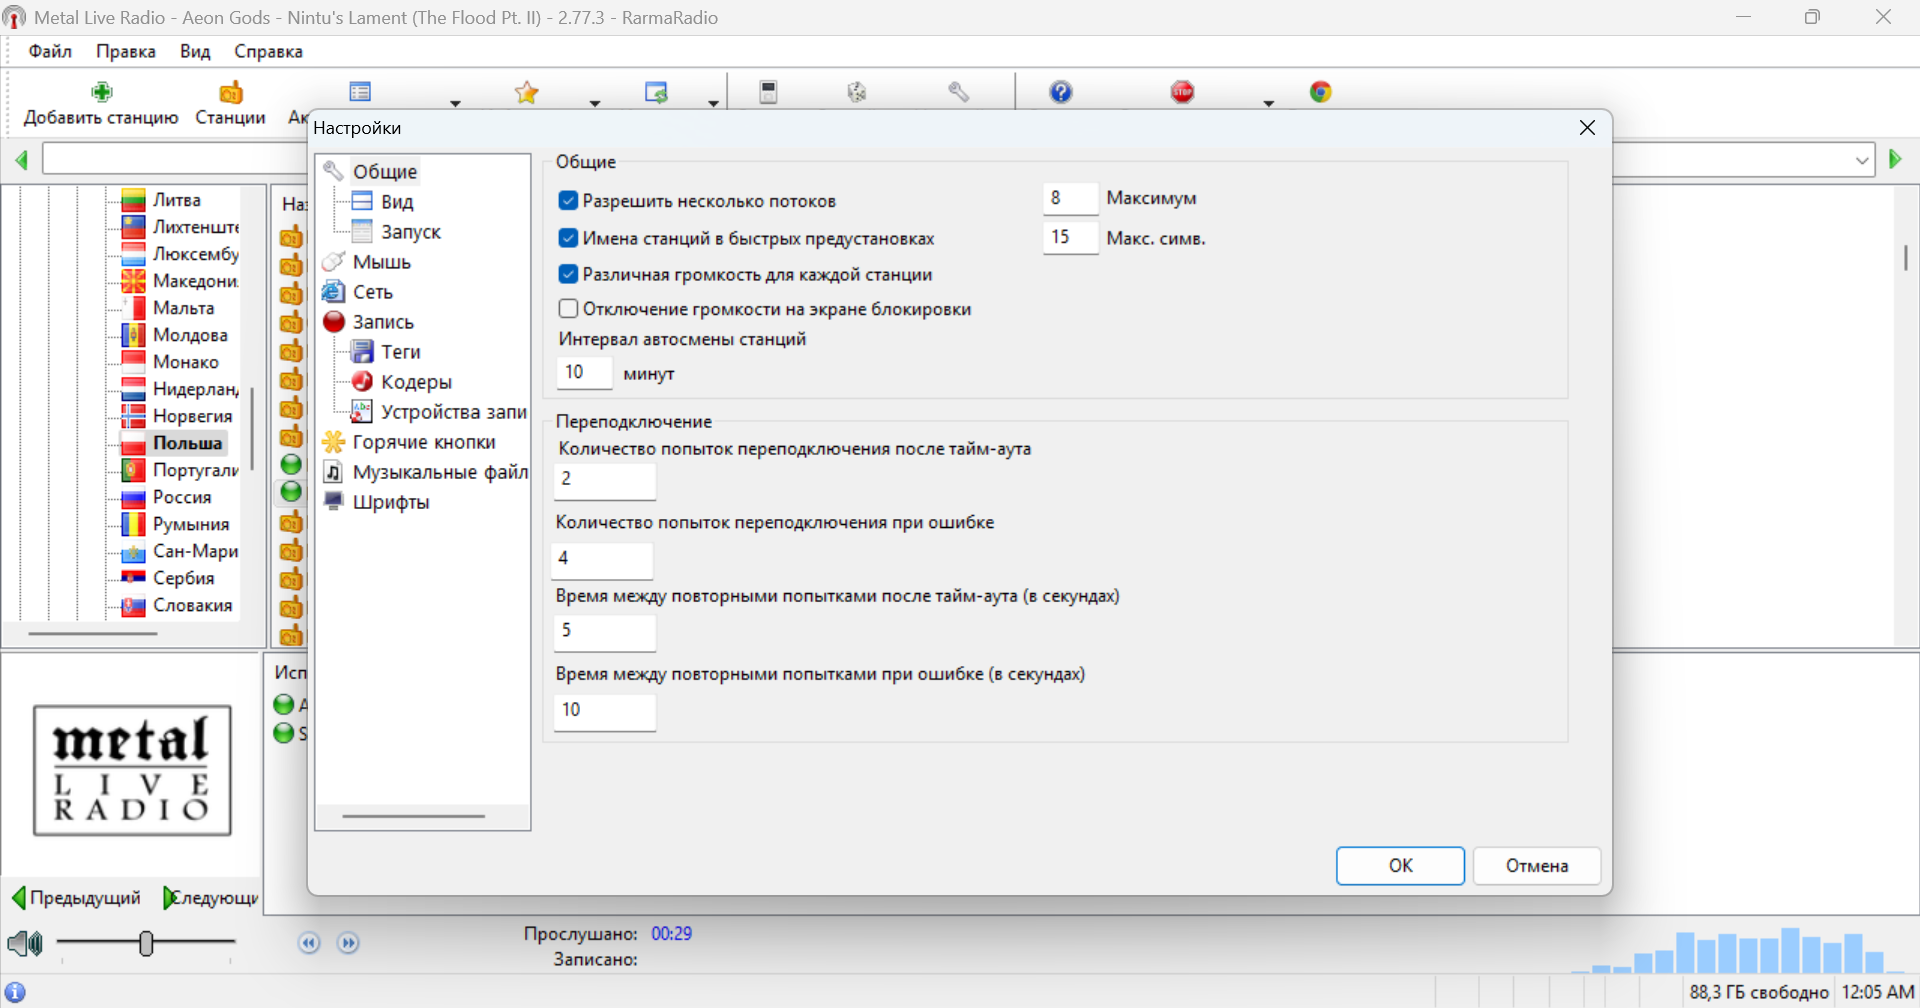Open the Stations toolbar icon
Screen dimensions: 1920x1008
(x=231, y=92)
